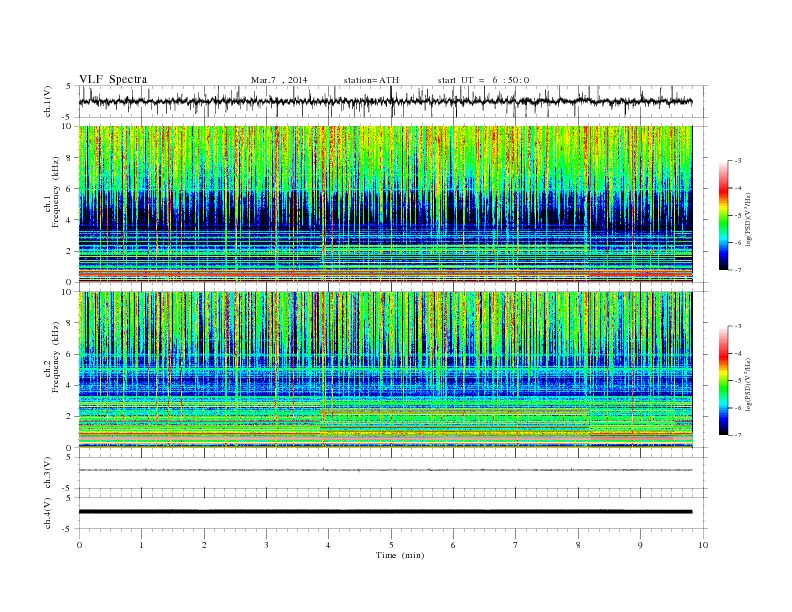Click the 'Time (min)' axis title
This screenshot has width=792, height=612.
(x=400, y=555)
